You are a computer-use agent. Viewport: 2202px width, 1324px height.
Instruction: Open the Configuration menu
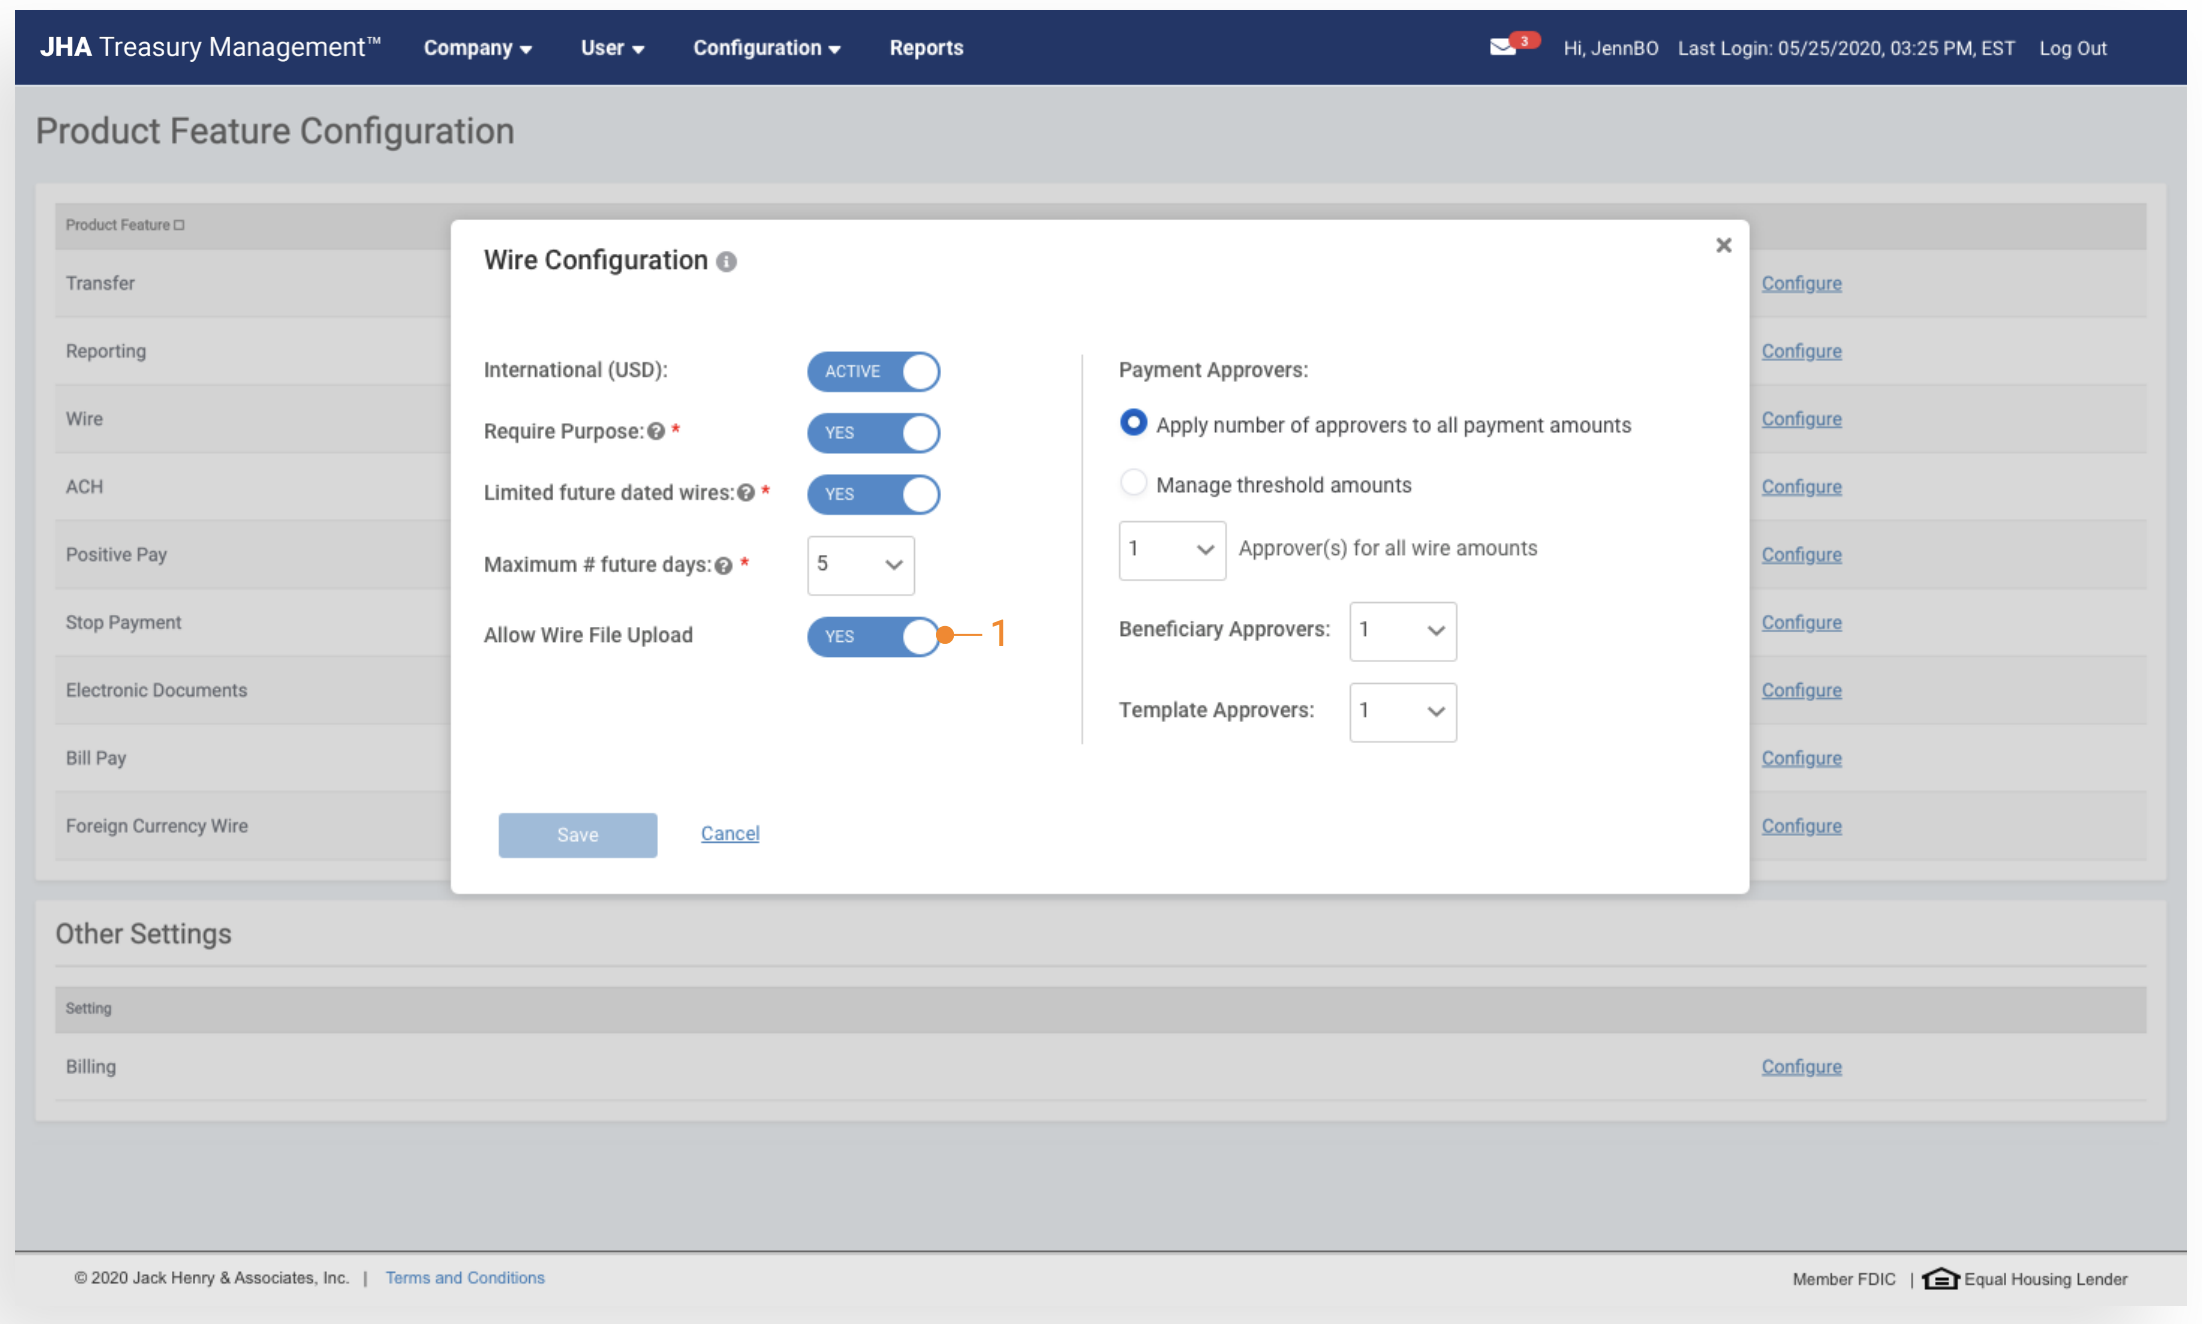766,48
